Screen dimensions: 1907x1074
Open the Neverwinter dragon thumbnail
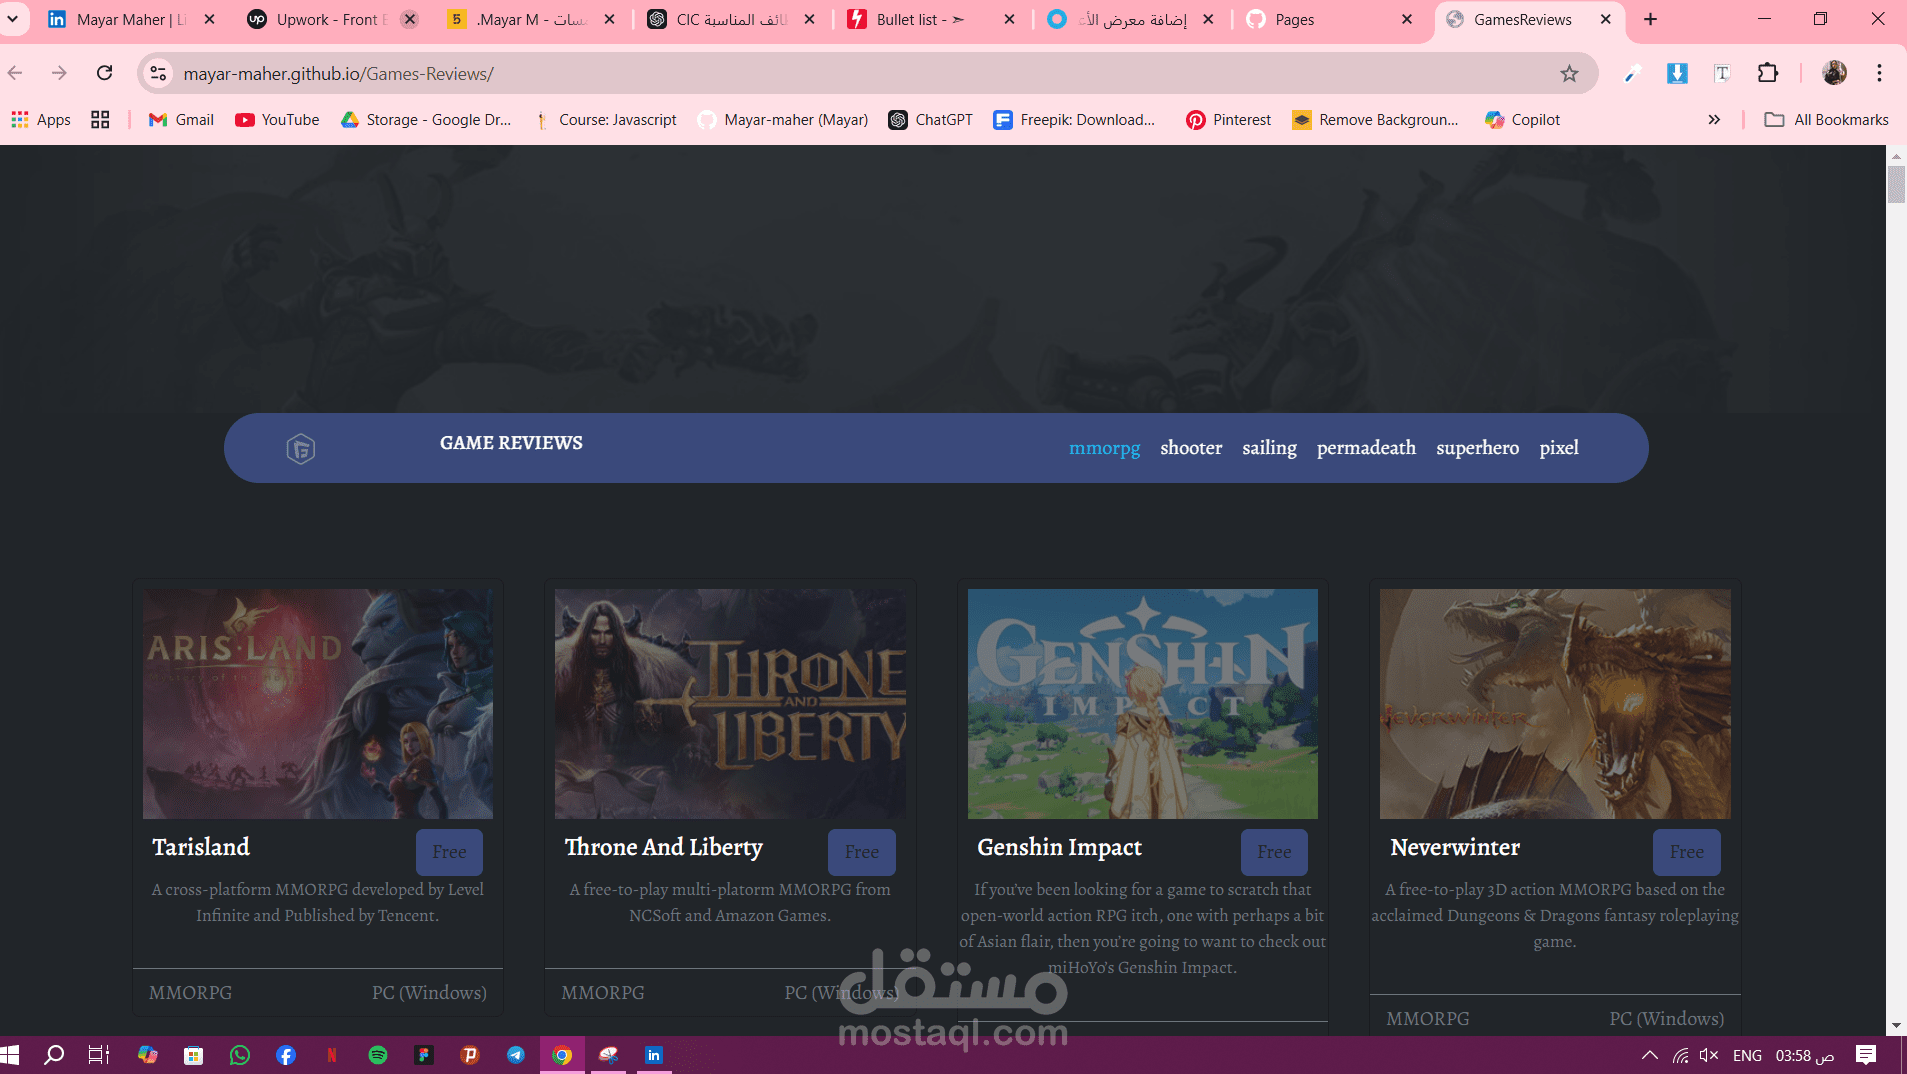point(1555,704)
